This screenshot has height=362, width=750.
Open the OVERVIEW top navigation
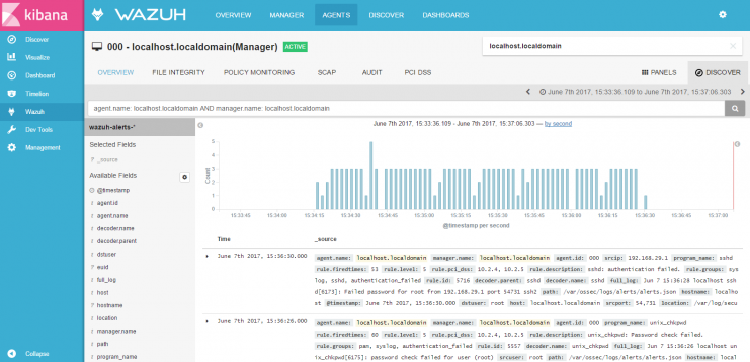coord(233,15)
